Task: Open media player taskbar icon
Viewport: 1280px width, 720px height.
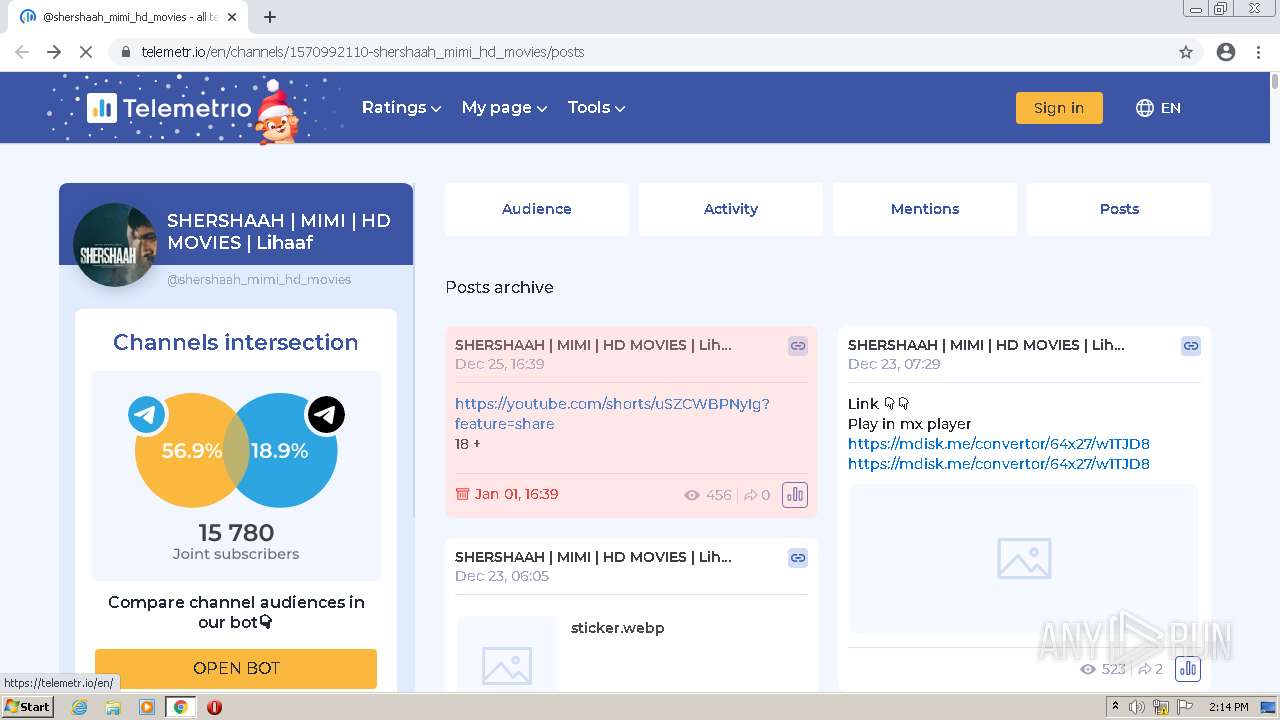Action: (147, 707)
